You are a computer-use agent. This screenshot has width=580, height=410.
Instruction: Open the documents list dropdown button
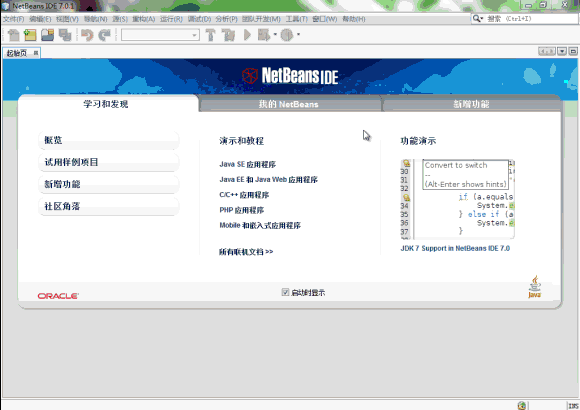tap(562, 51)
